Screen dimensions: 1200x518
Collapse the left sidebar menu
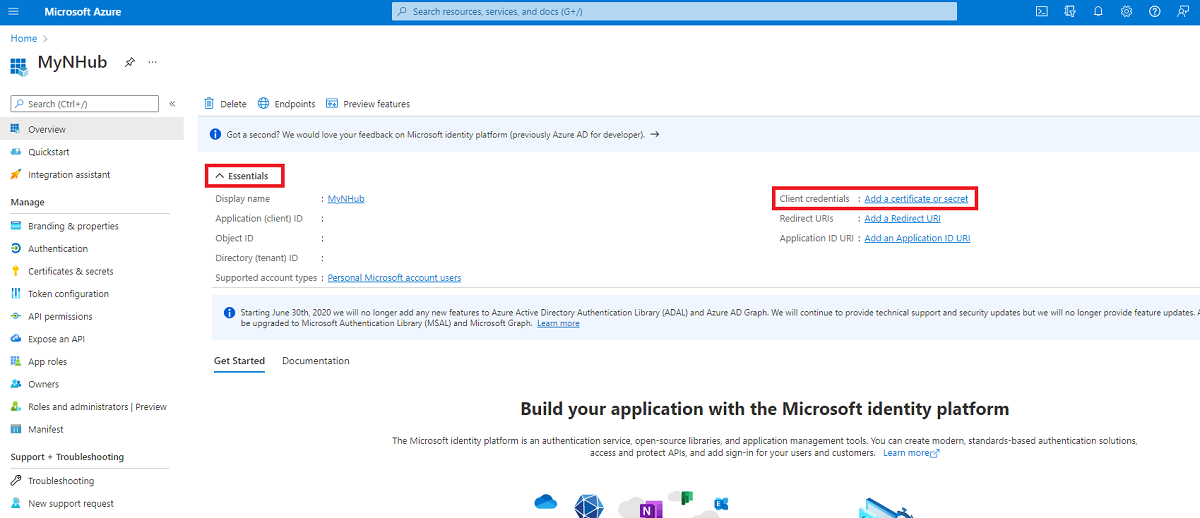tap(172, 103)
